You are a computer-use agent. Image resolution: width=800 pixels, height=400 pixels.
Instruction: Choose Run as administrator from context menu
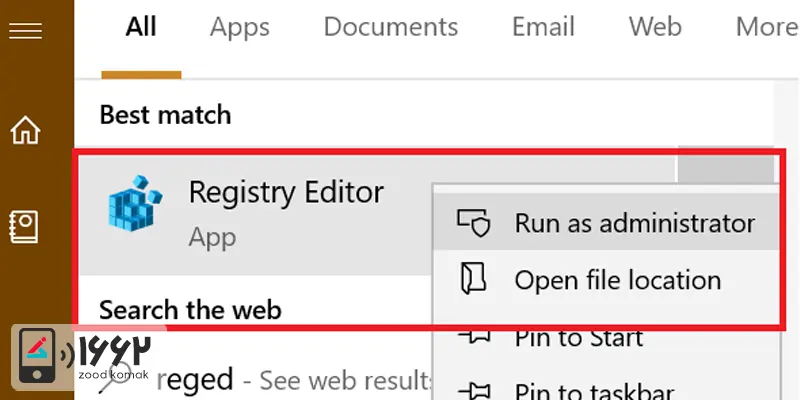click(634, 222)
